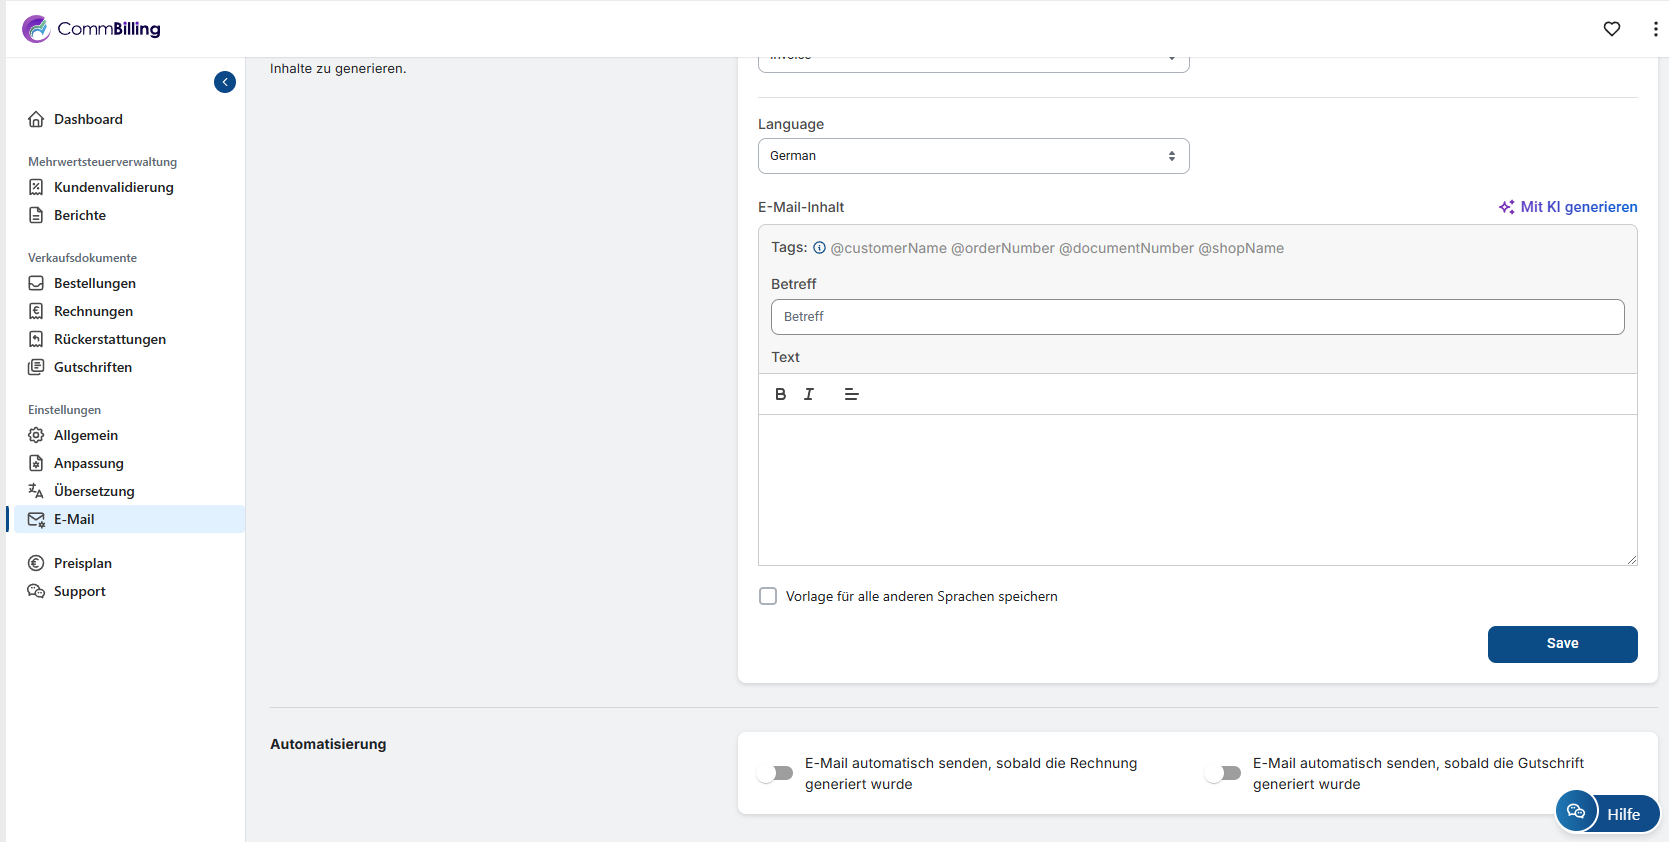Open the Hilfe chat widget
Screen dimensions: 1669x842
click(x=1607, y=813)
